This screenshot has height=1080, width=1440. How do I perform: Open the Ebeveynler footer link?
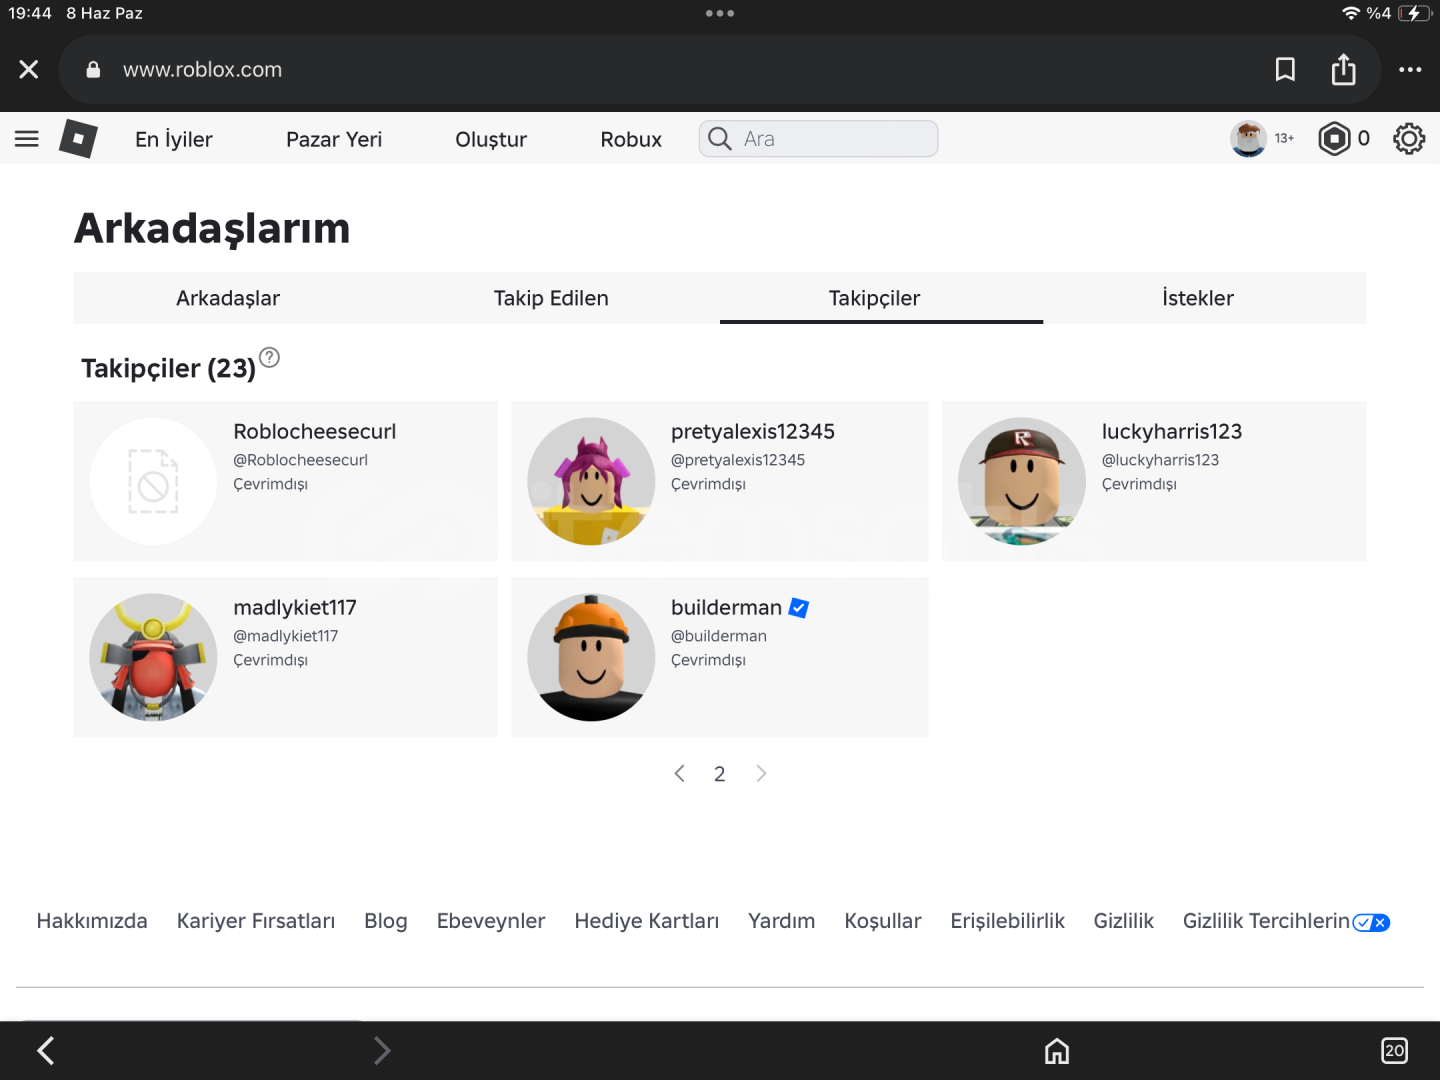pyautogui.click(x=491, y=921)
